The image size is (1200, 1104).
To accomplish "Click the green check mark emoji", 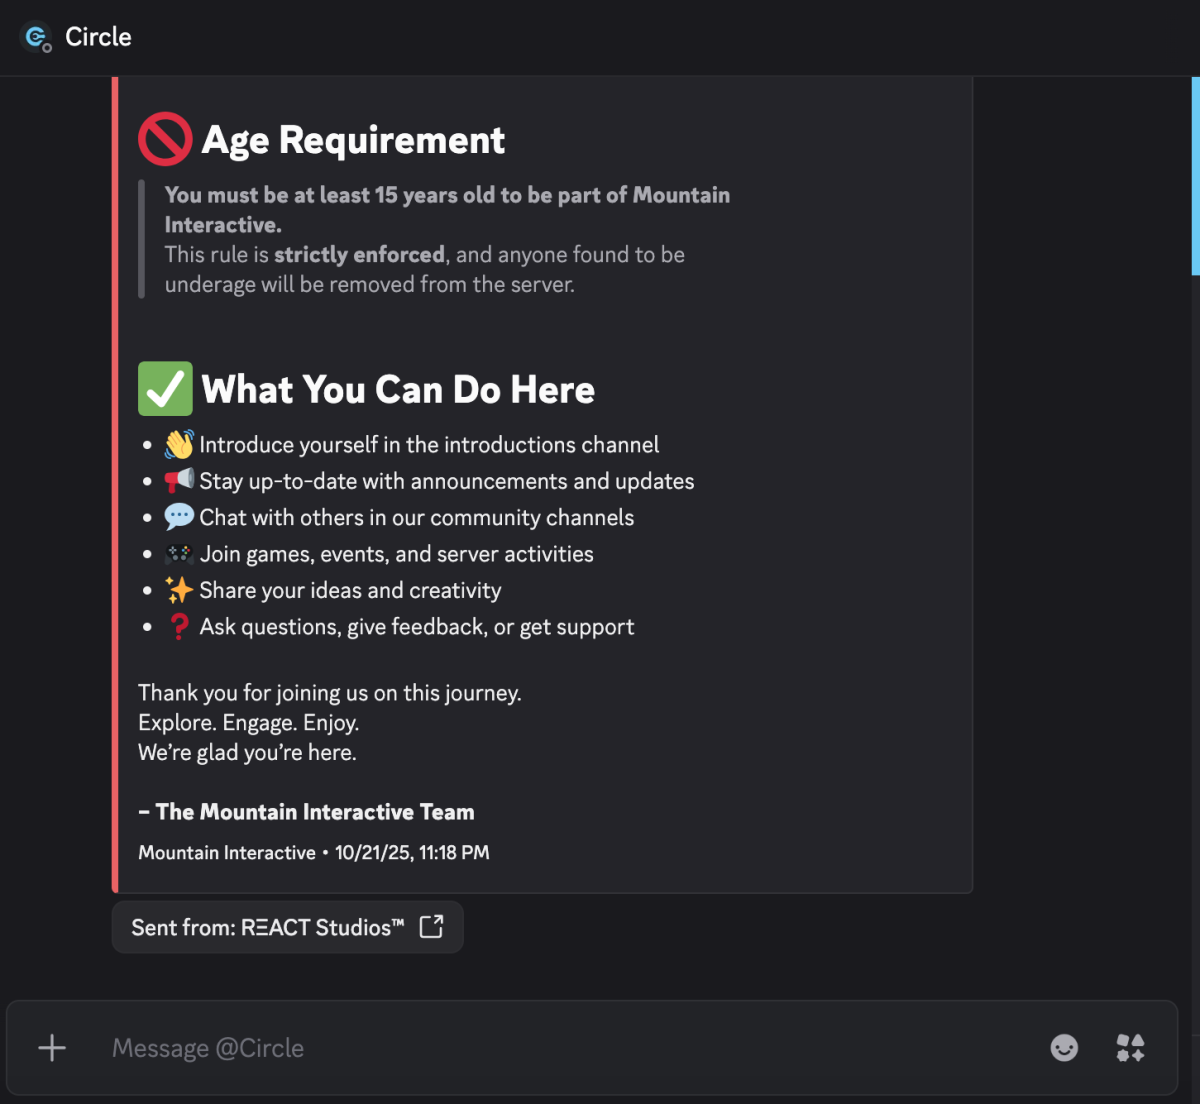I will 165,389.
